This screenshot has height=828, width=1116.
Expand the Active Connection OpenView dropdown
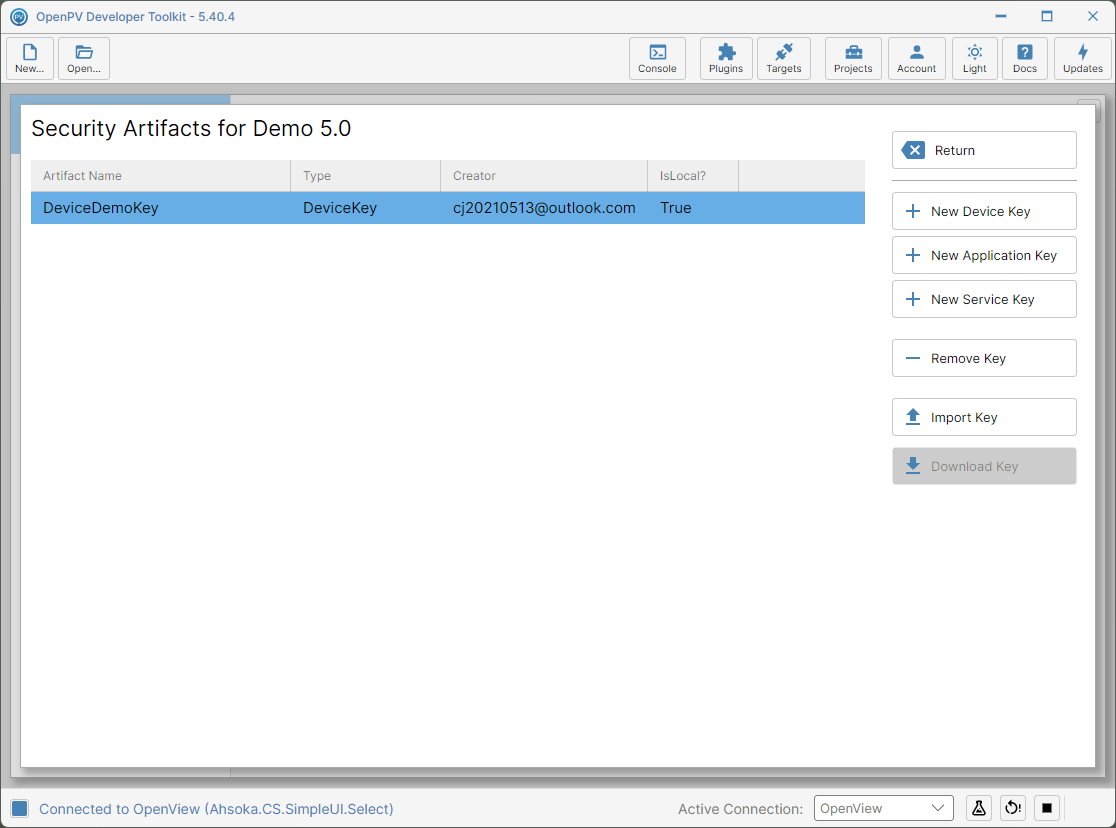[883, 808]
